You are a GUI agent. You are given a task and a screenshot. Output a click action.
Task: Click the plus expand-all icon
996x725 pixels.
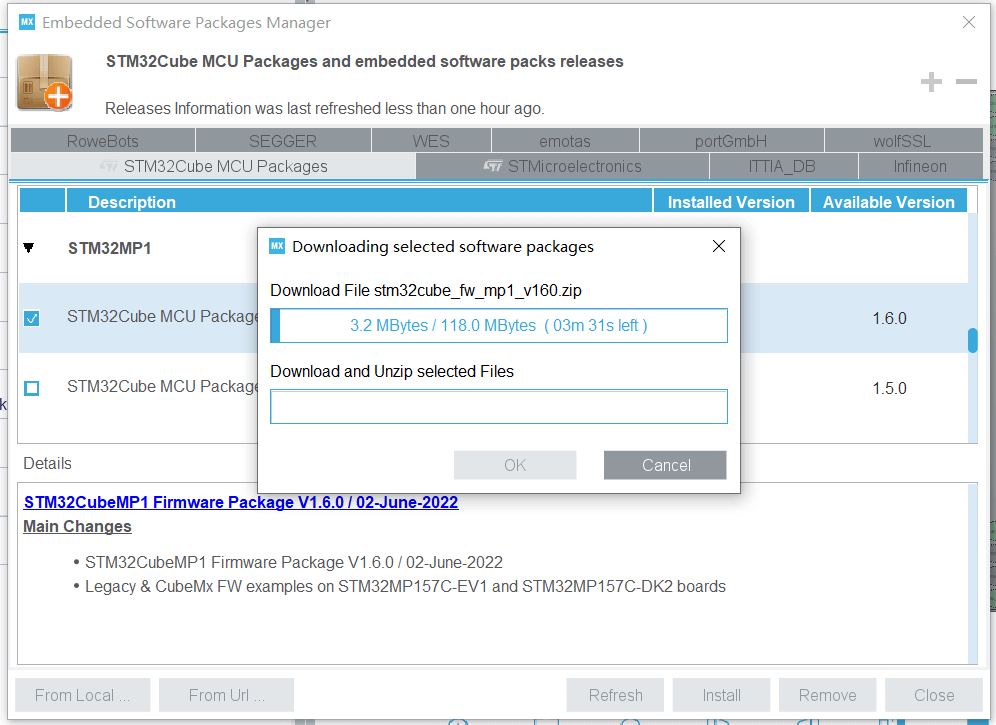point(931,81)
